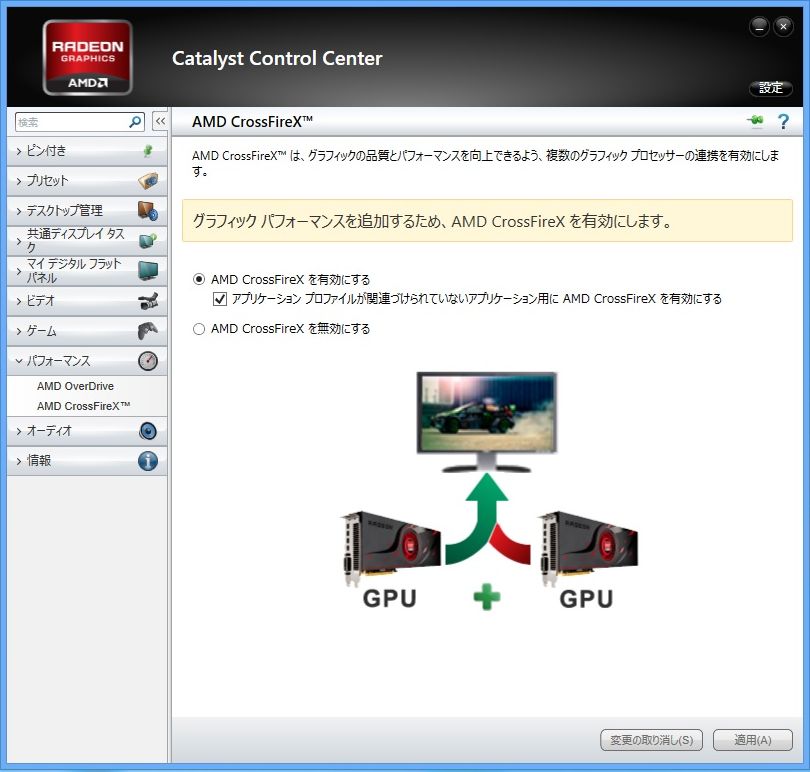Close the Catalyst Control Center window

[x=783, y=26]
